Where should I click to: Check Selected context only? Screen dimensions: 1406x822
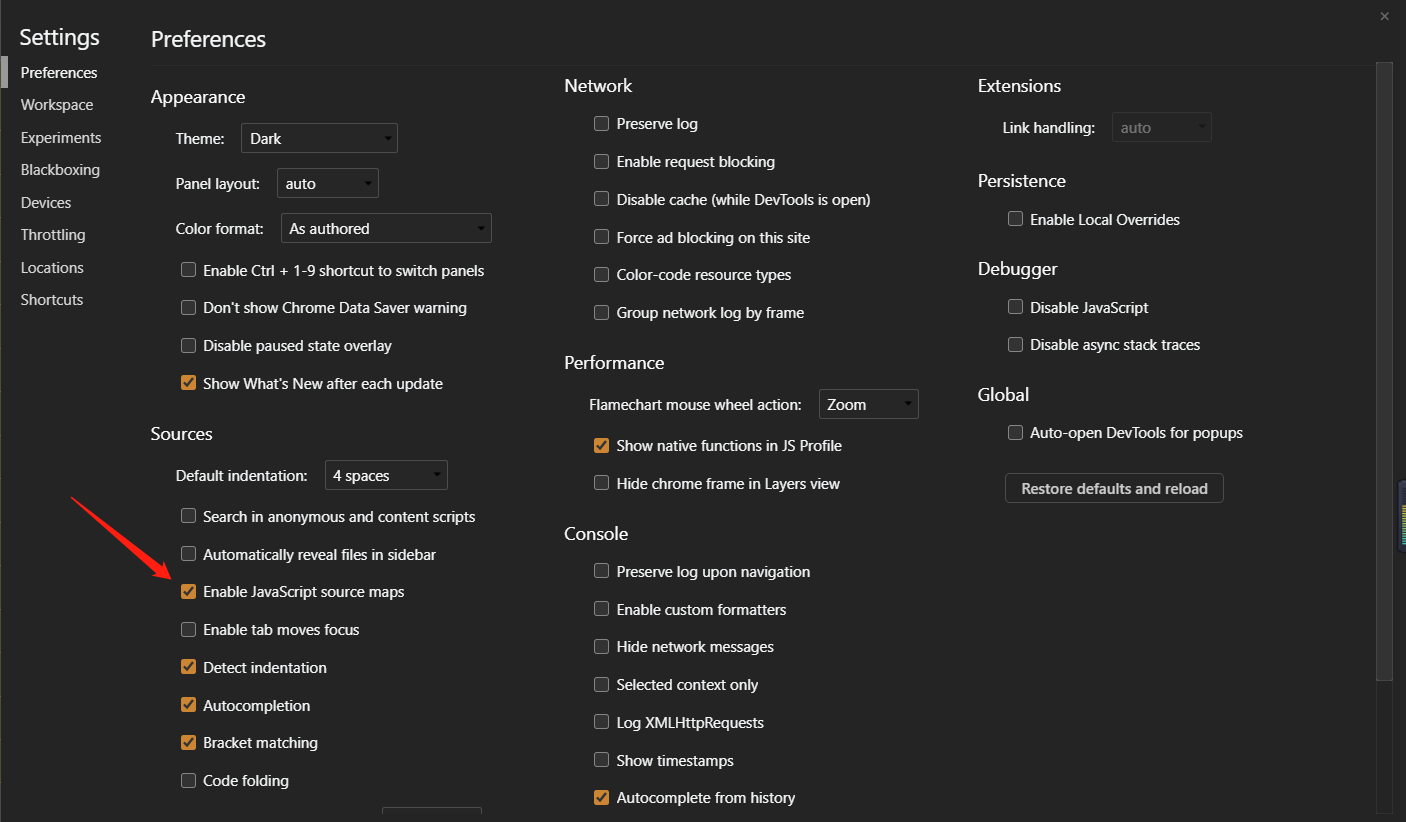tap(601, 684)
